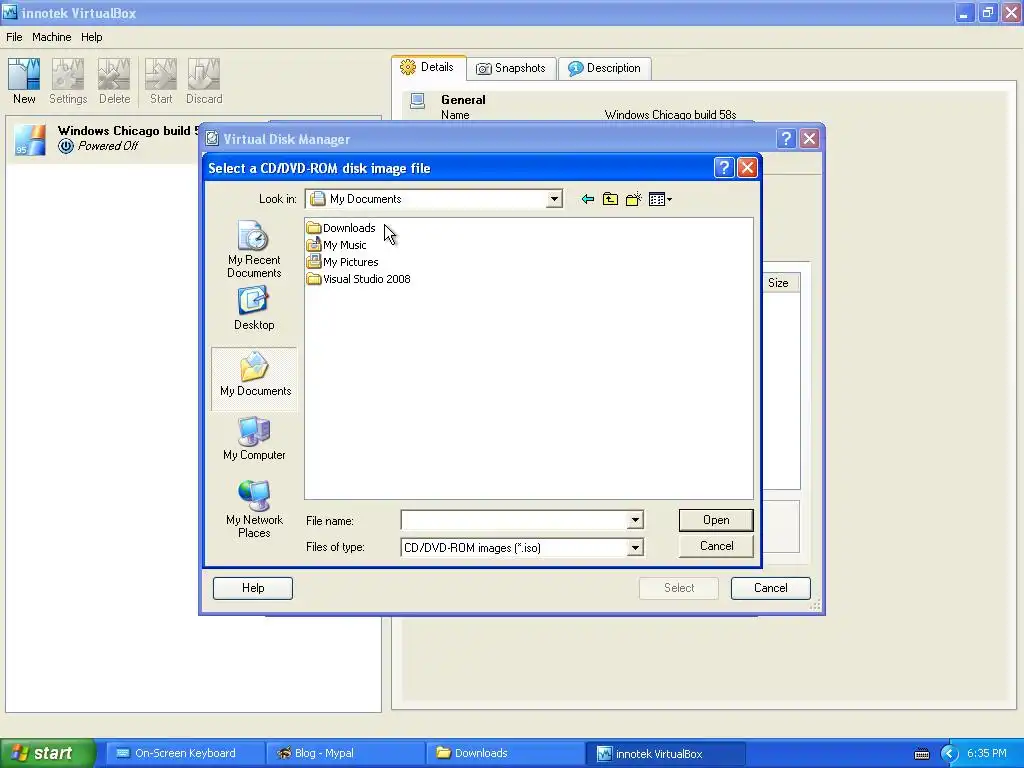
Task: Select My Documents in places bar
Action: tap(254, 378)
